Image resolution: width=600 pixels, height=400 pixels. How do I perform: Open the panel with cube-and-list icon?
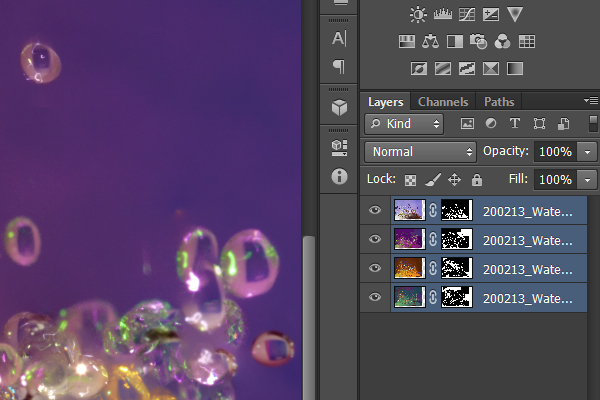[x=339, y=148]
